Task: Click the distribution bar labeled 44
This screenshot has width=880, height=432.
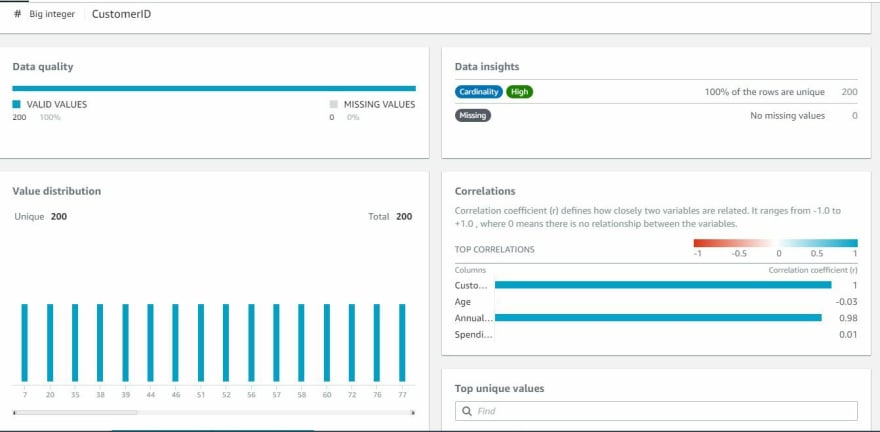Action: (150, 343)
